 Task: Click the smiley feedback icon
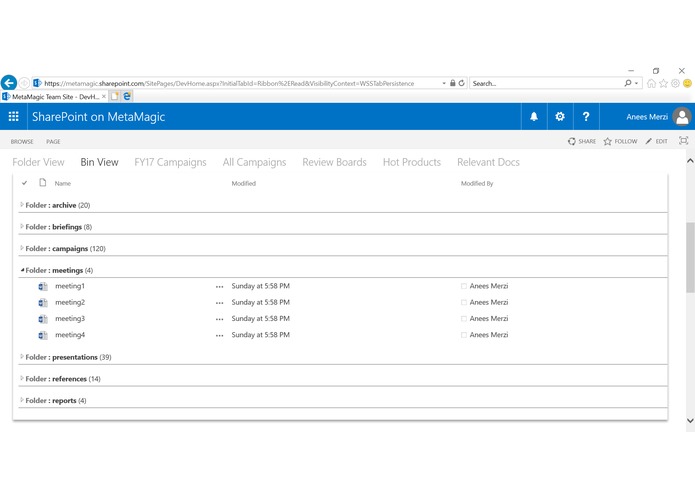point(687,83)
